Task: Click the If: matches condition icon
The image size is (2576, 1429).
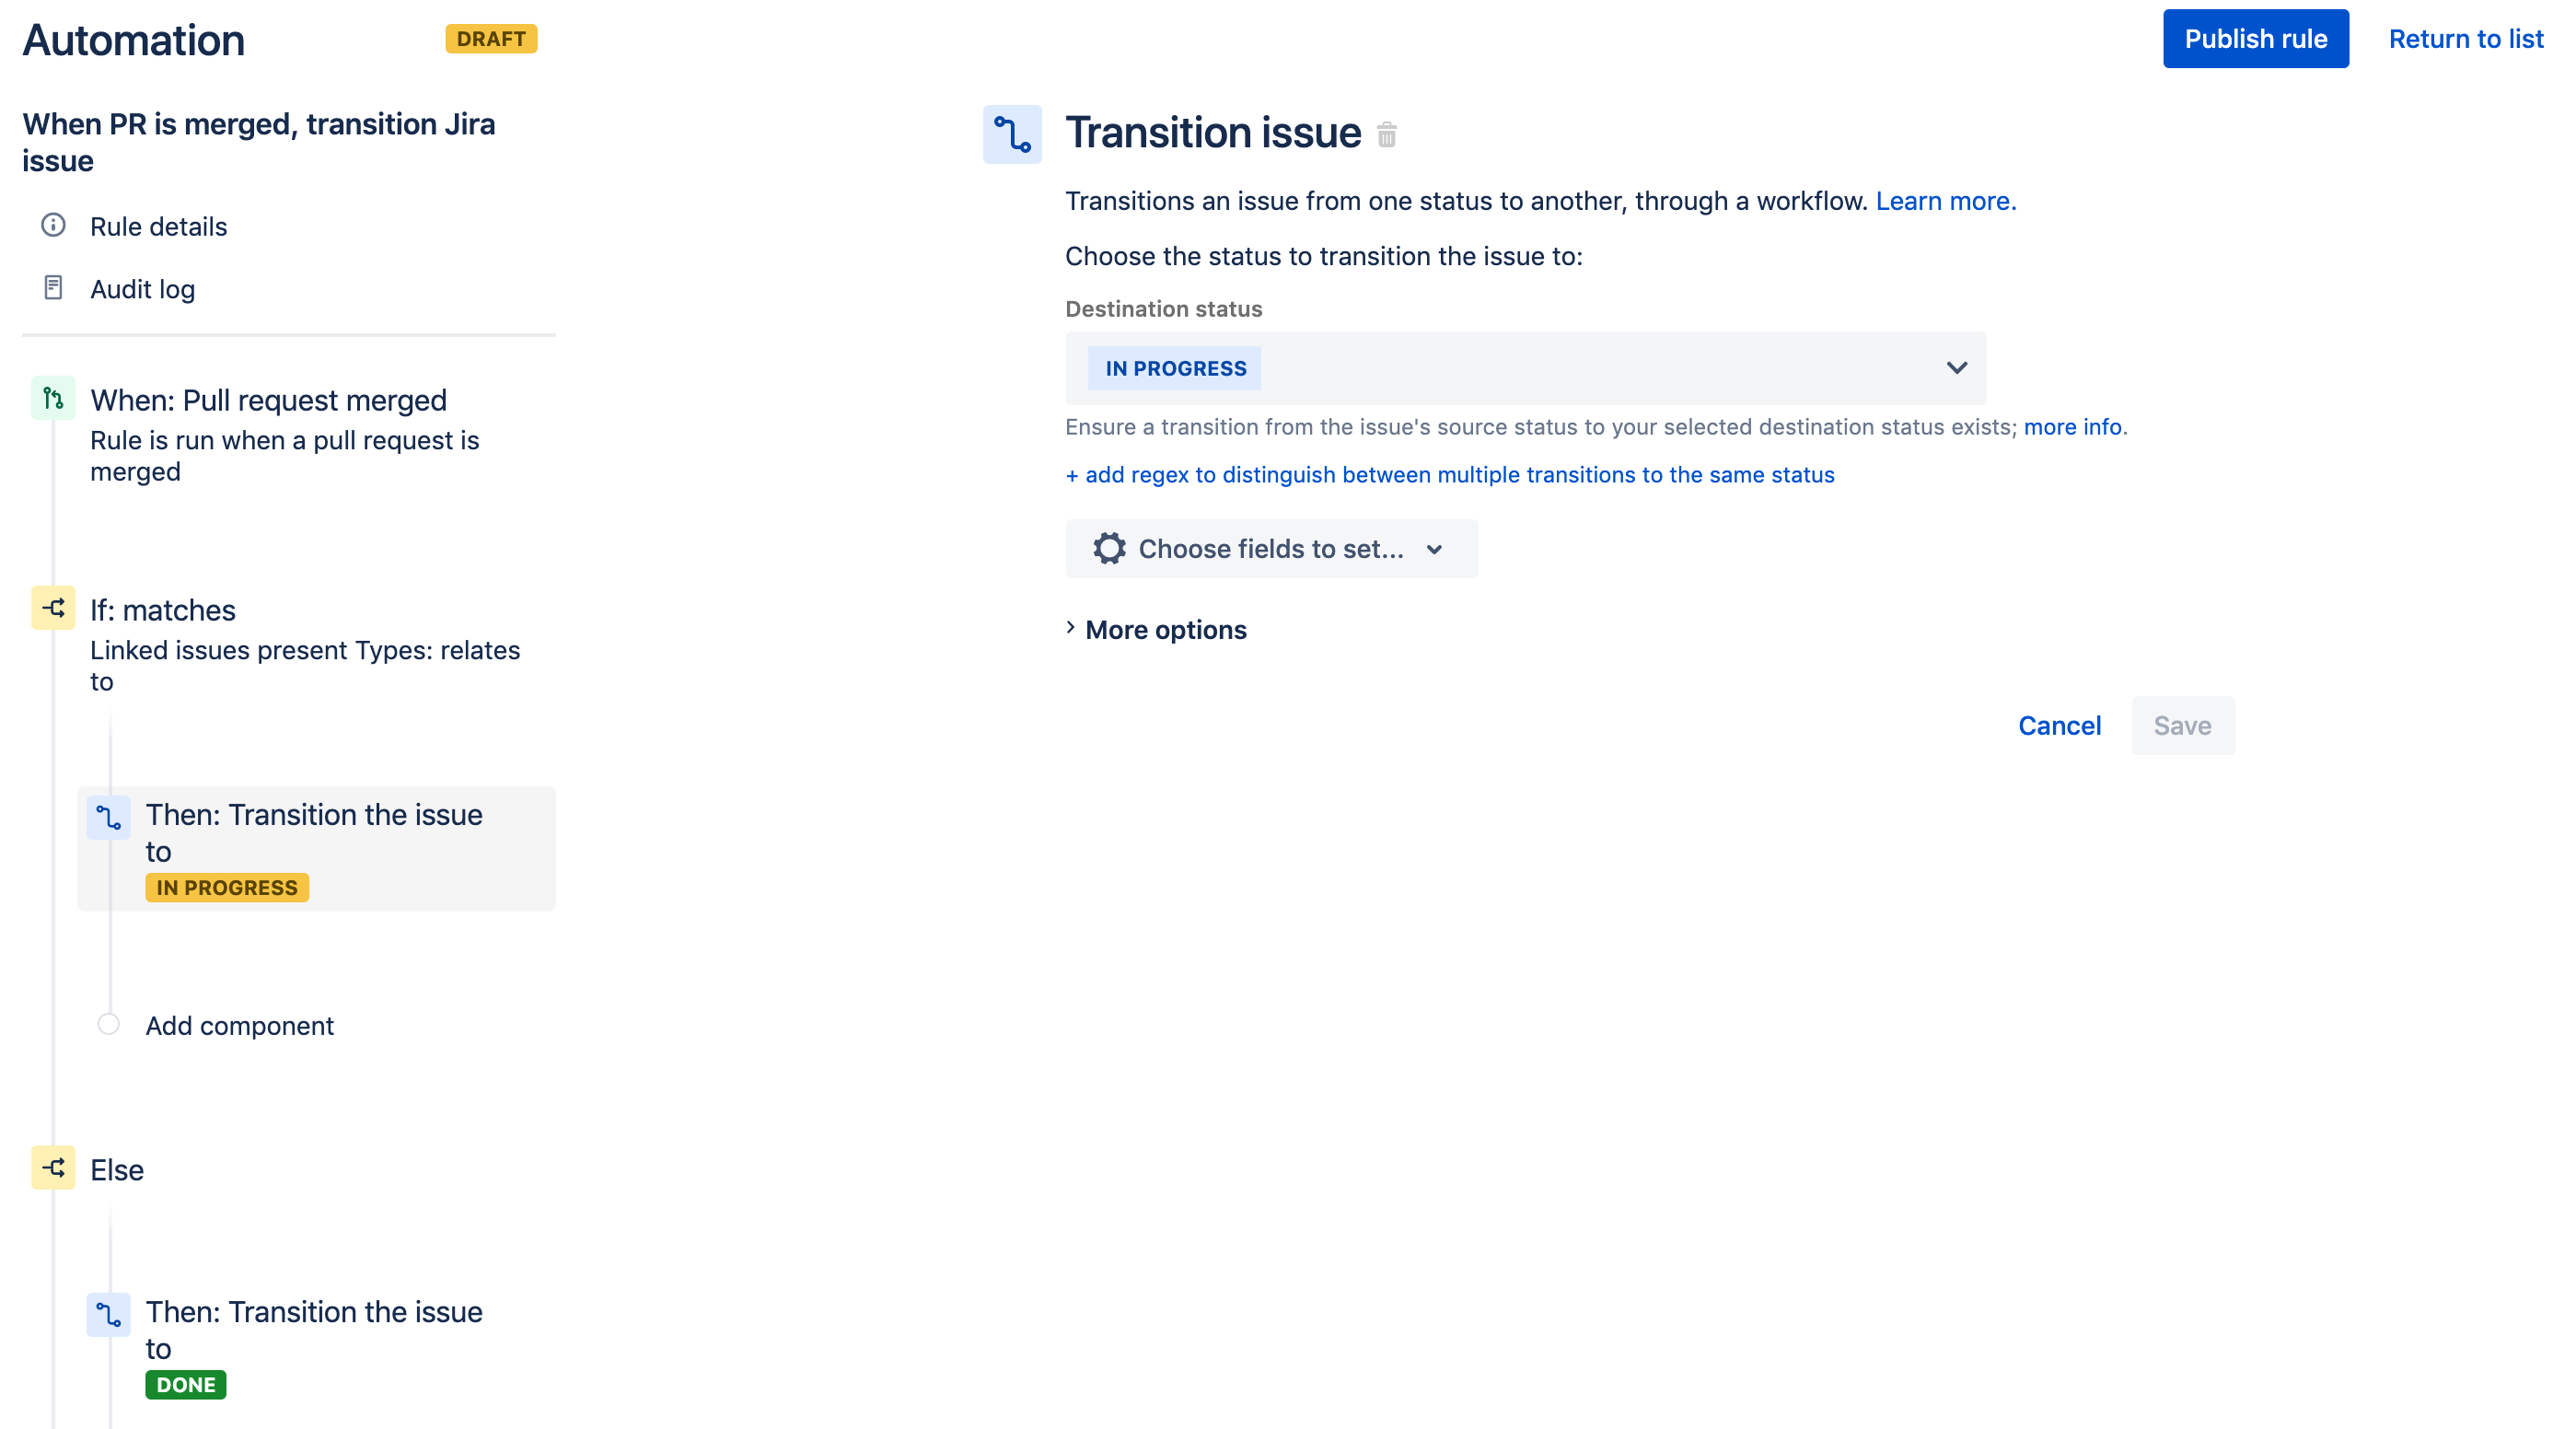Action: pos(54,609)
